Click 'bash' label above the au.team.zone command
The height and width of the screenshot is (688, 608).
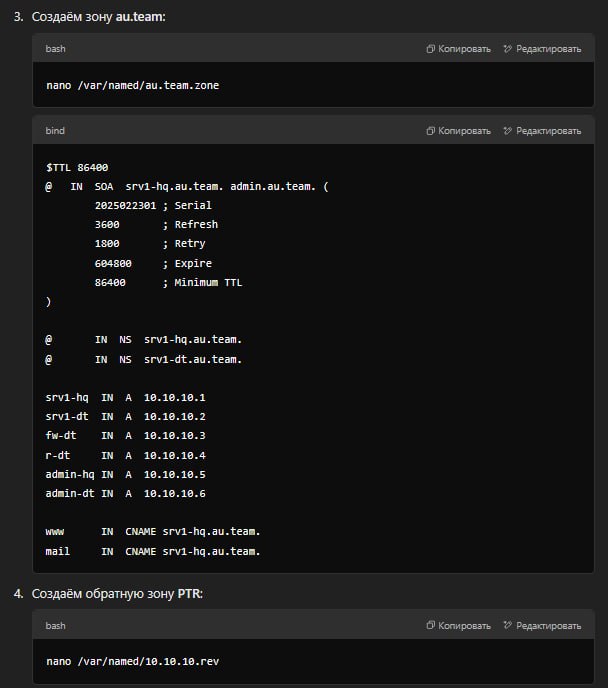tap(56, 48)
